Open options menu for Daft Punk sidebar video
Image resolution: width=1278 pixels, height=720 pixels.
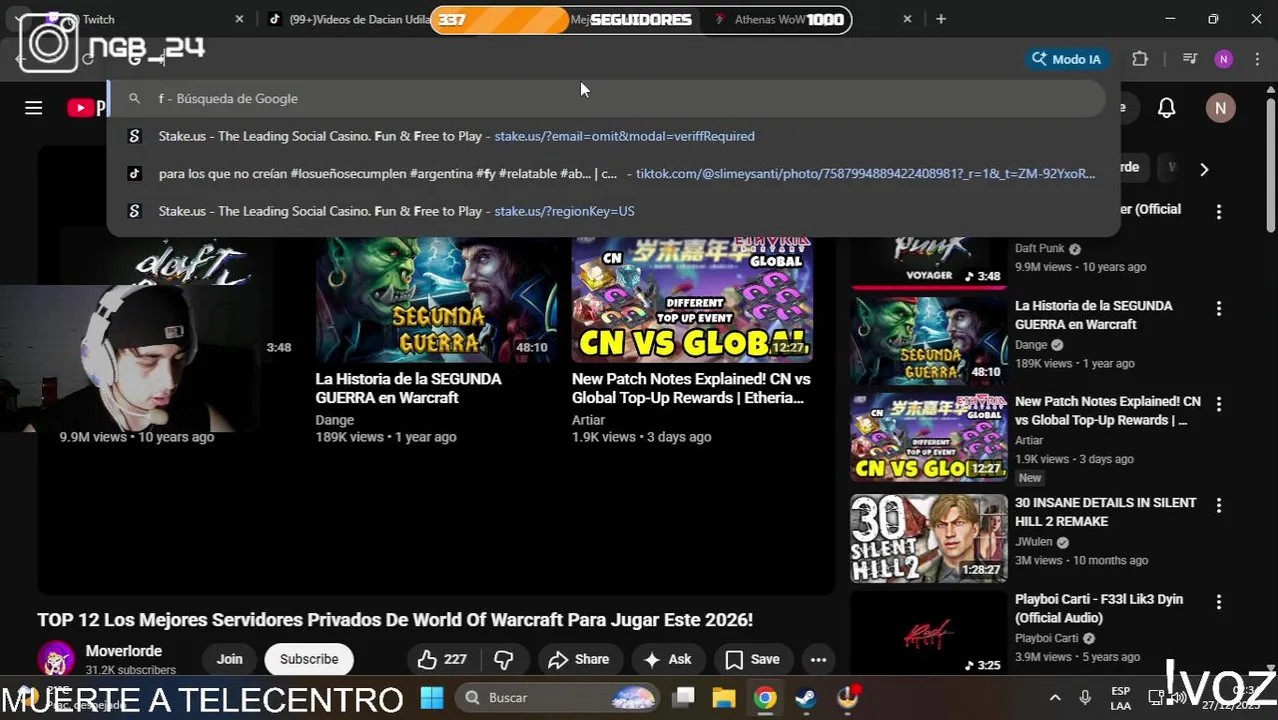tap(1218, 212)
